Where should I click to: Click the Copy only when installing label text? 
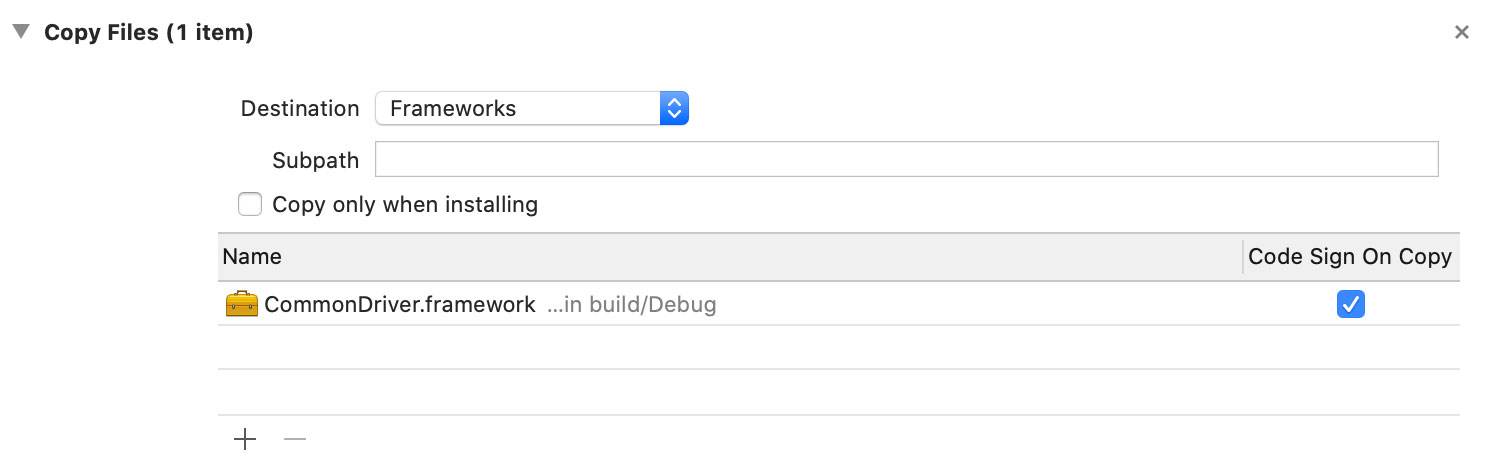405,205
